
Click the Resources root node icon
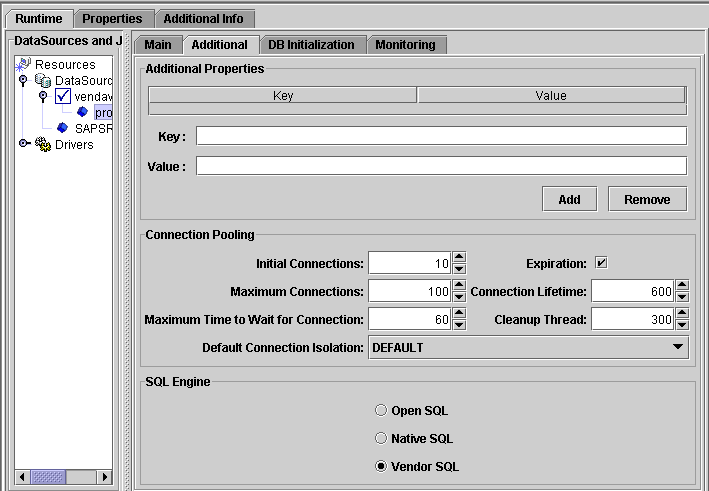(x=24, y=64)
